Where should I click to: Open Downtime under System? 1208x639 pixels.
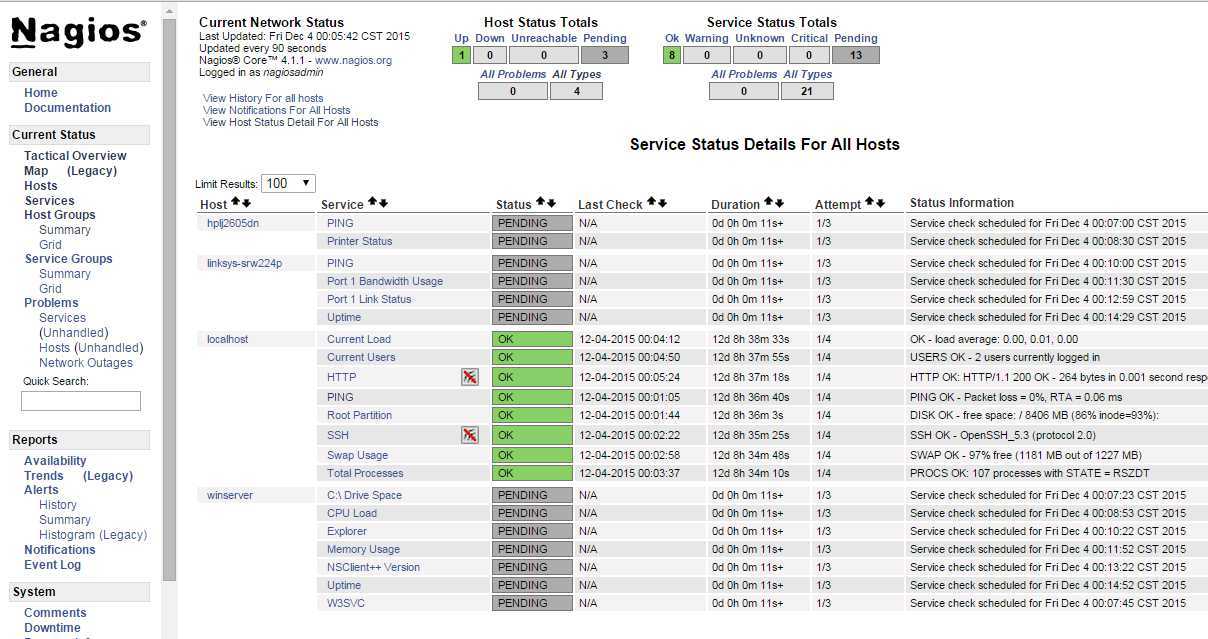point(52,628)
